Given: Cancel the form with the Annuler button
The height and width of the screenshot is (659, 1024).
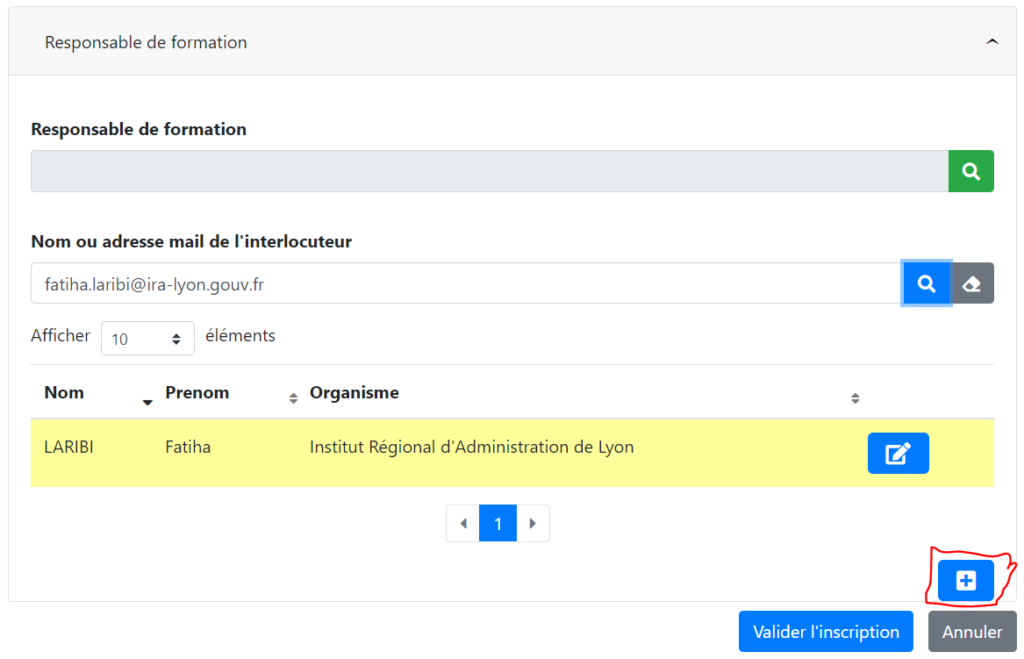Looking at the screenshot, I should [971, 631].
